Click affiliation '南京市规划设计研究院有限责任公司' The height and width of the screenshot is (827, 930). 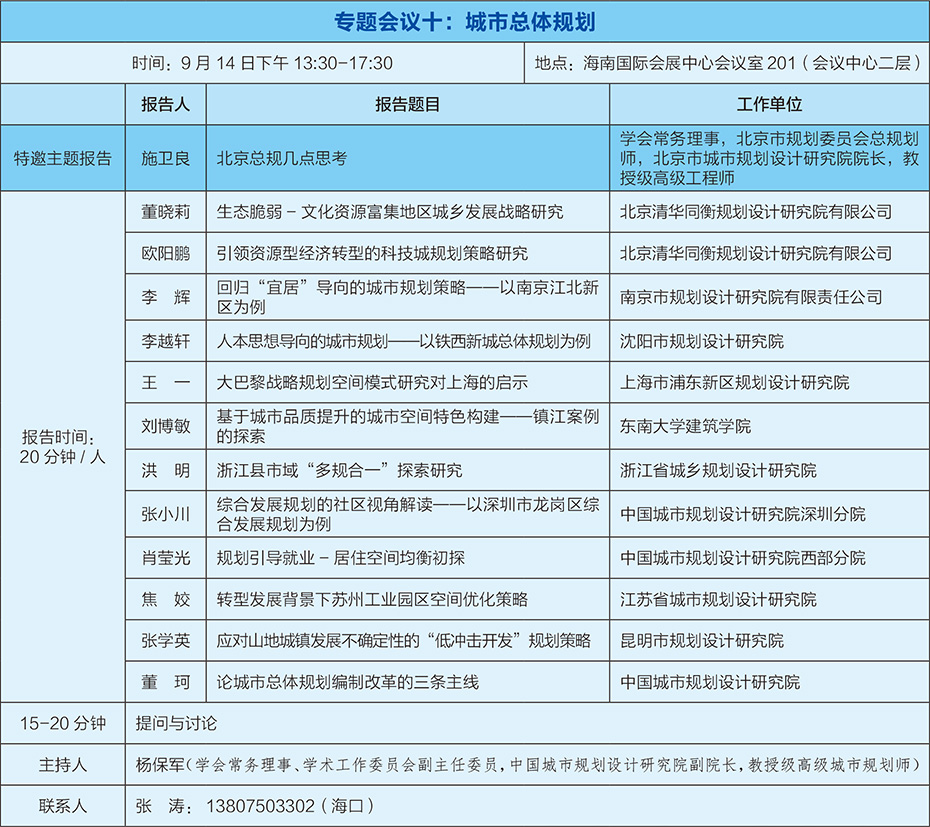(x=751, y=297)
